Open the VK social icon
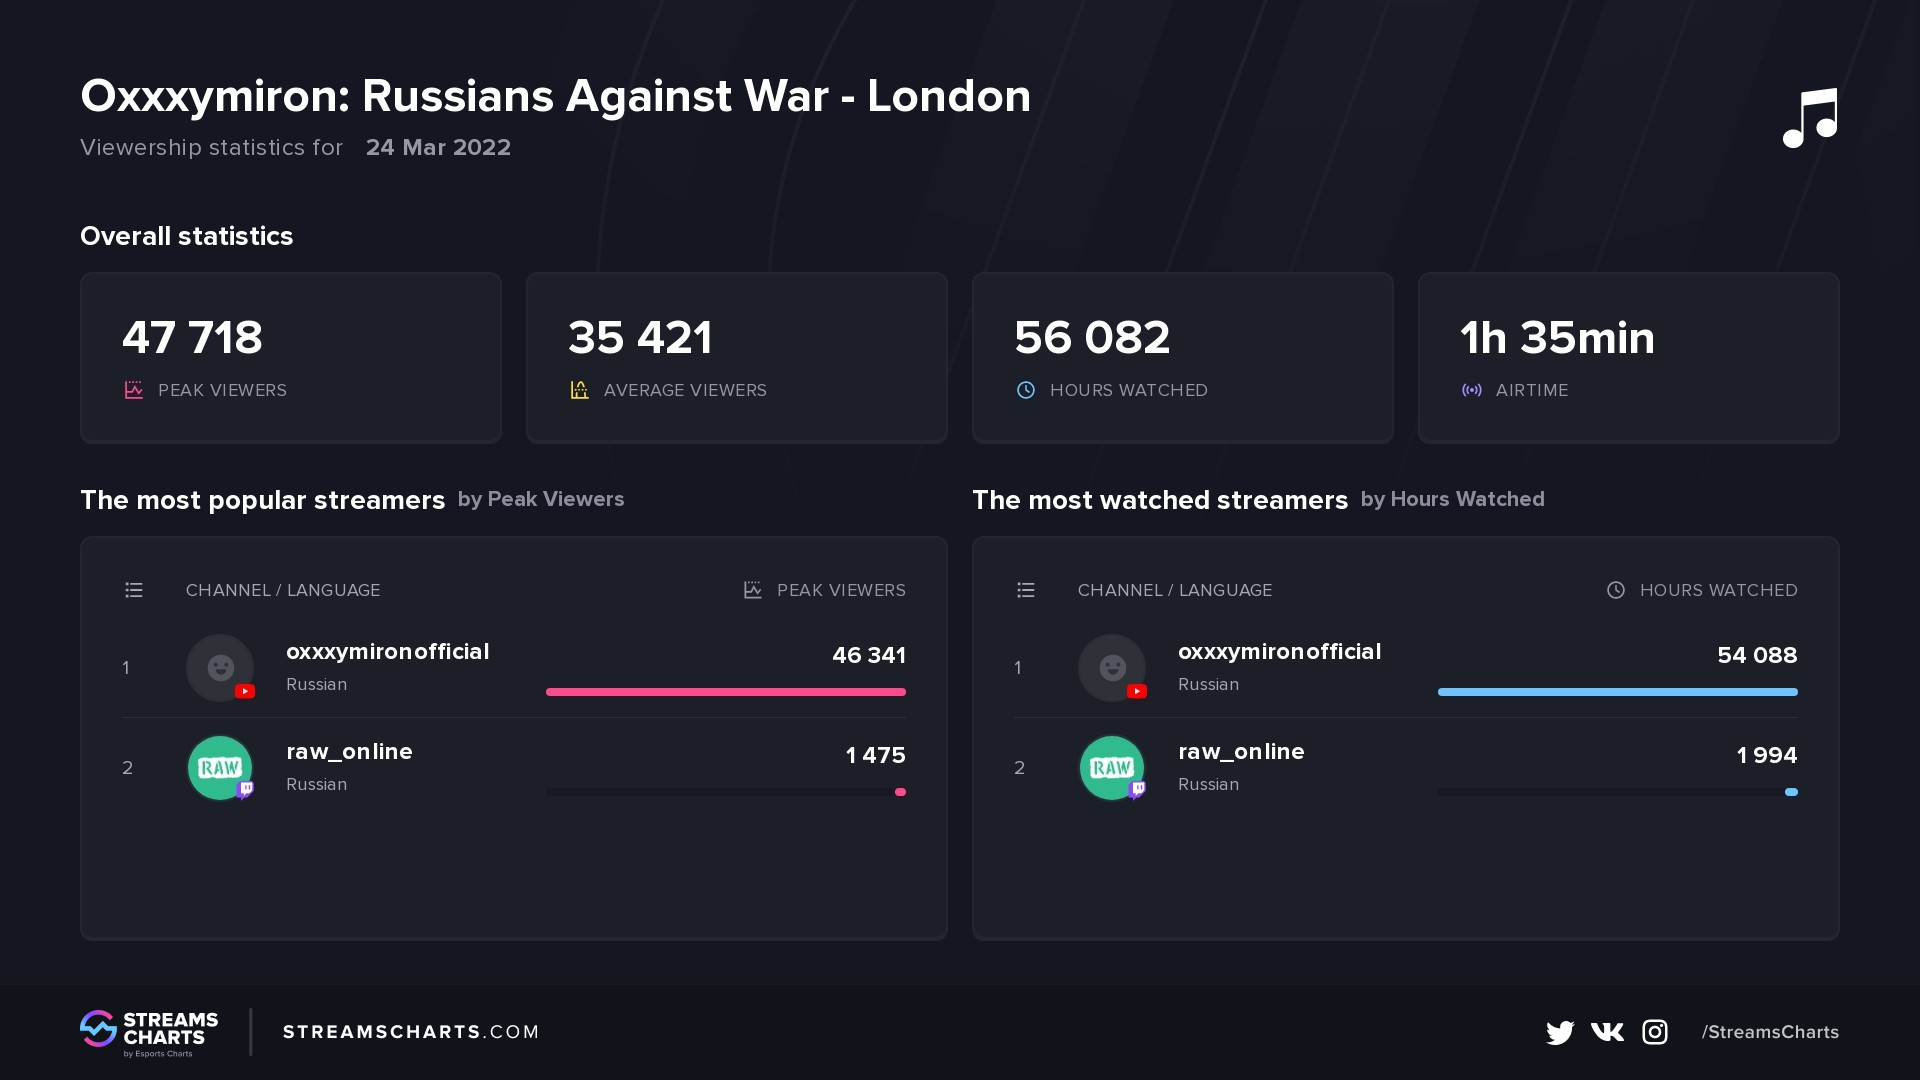Viewport: 1920px width, 1080px height. 1607,1032
